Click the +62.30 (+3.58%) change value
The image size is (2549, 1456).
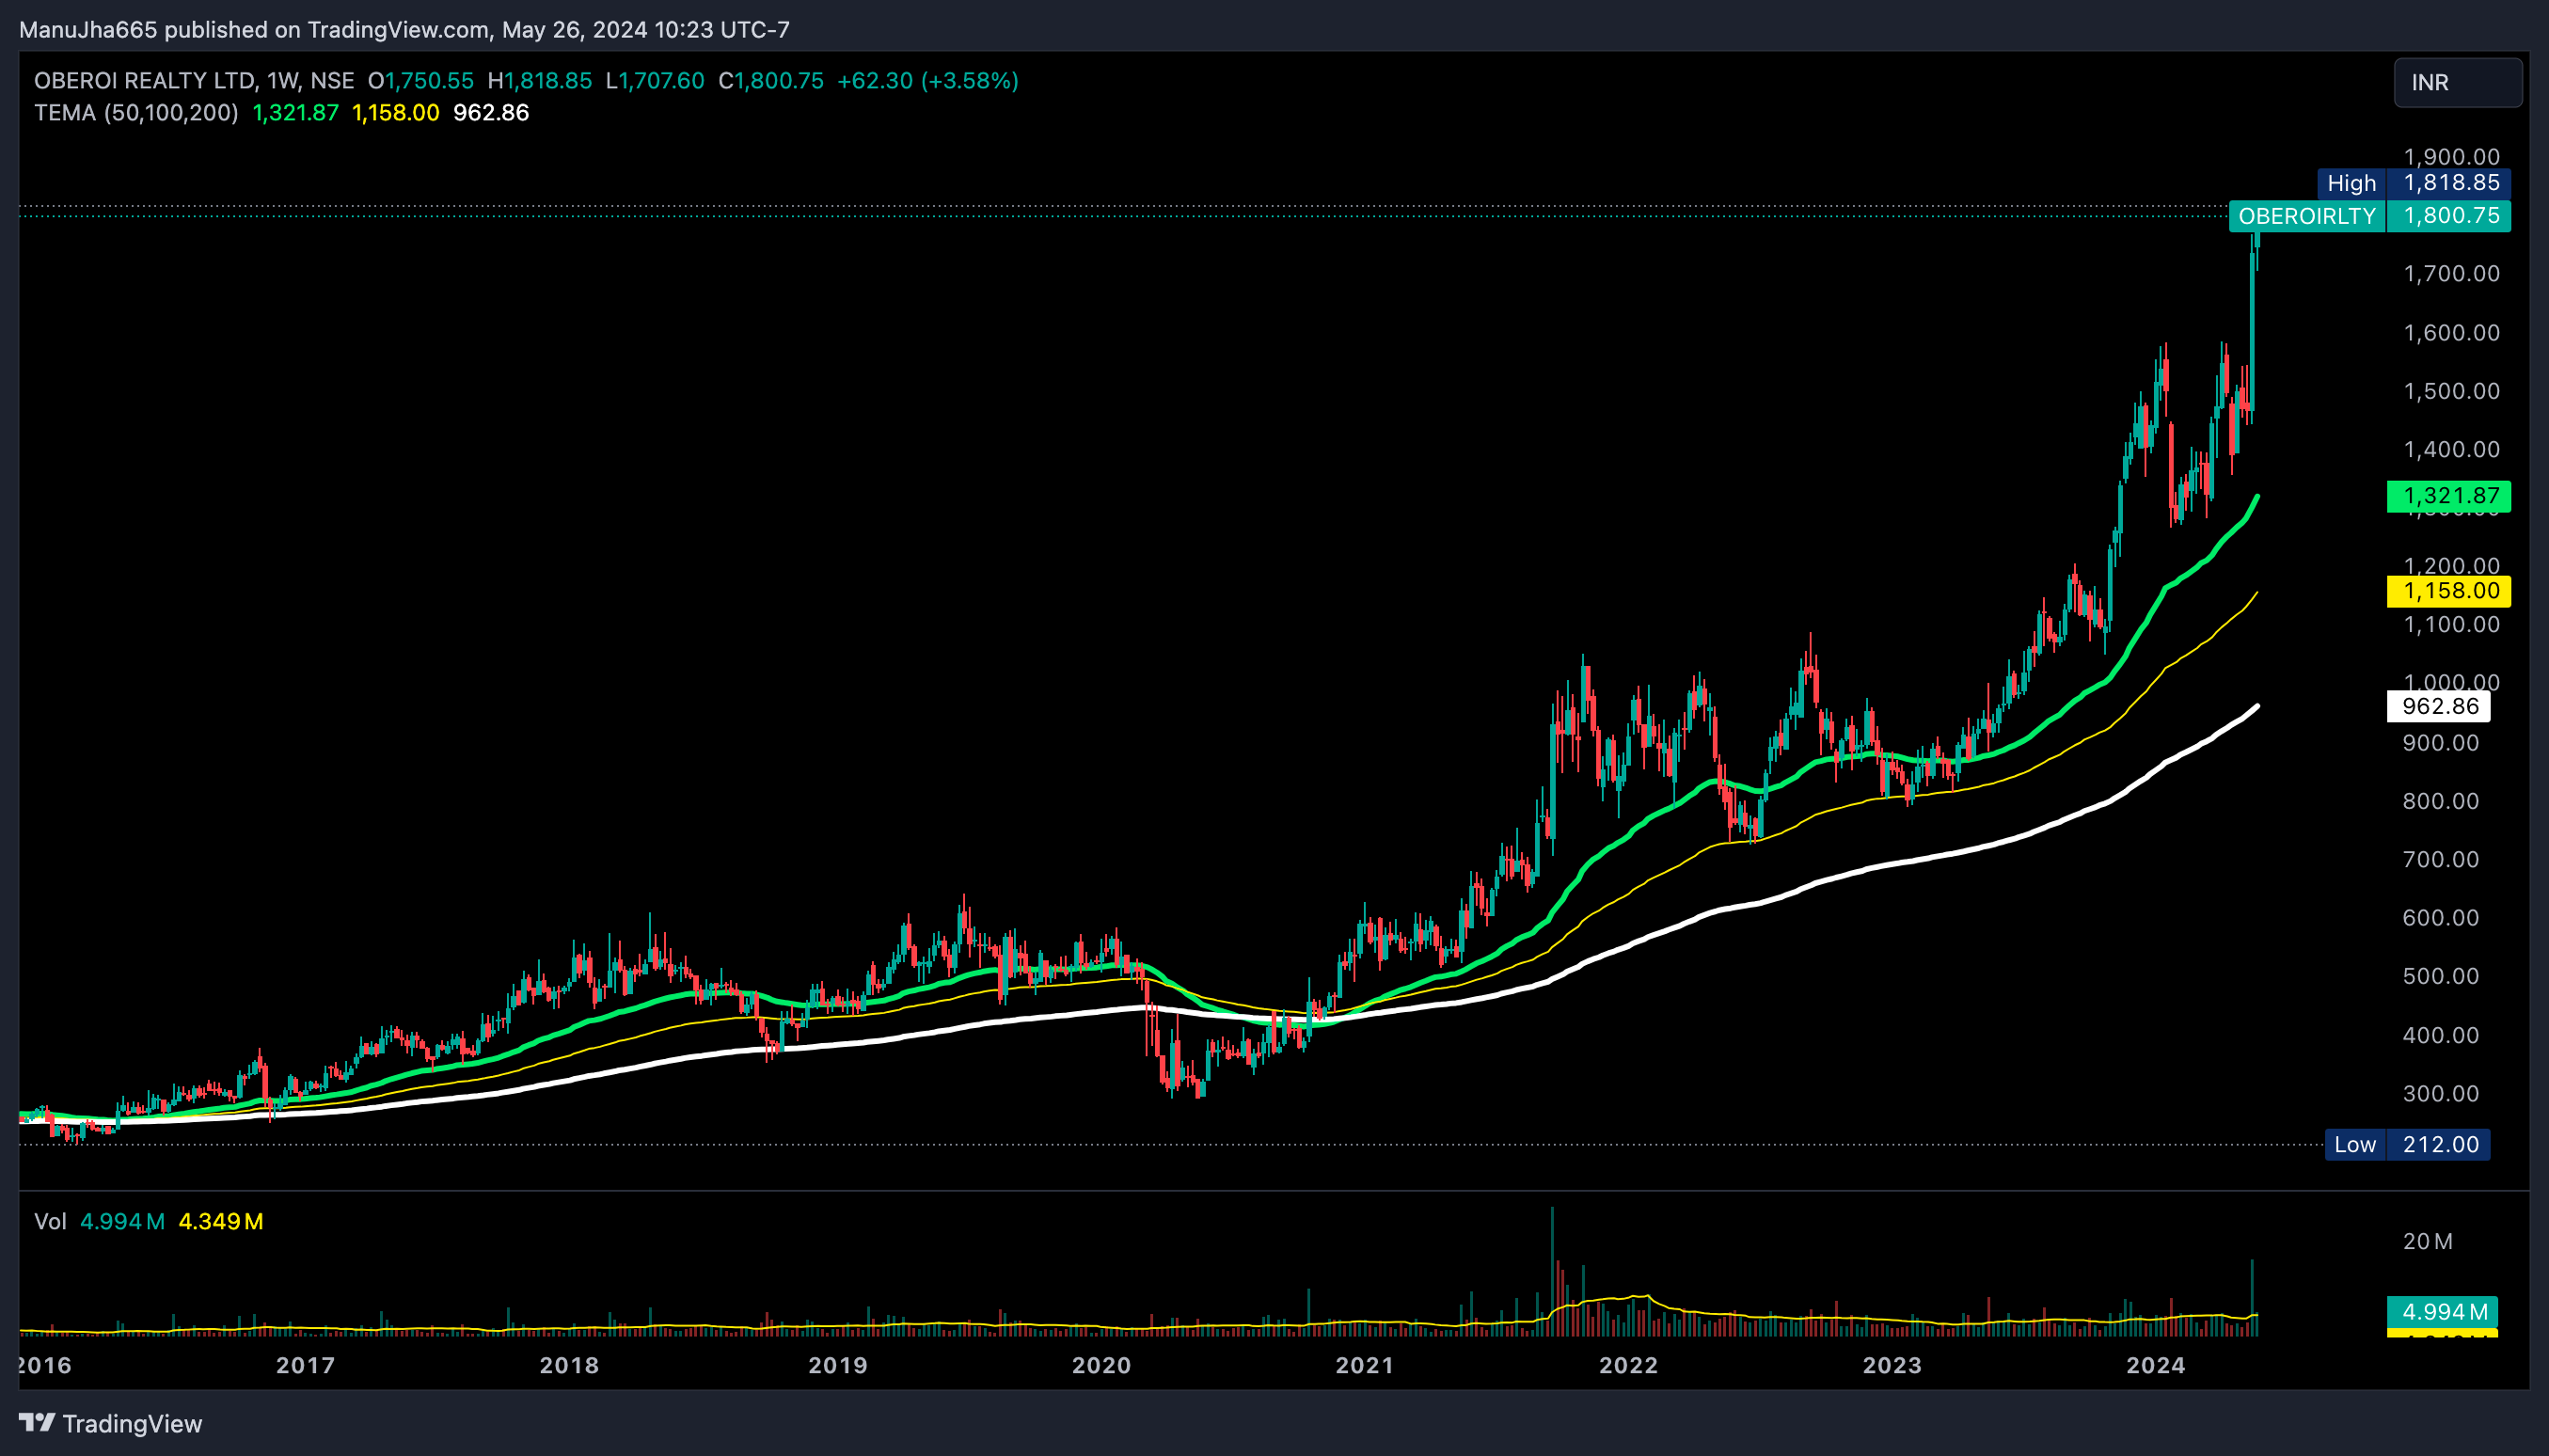coord(927,81)
